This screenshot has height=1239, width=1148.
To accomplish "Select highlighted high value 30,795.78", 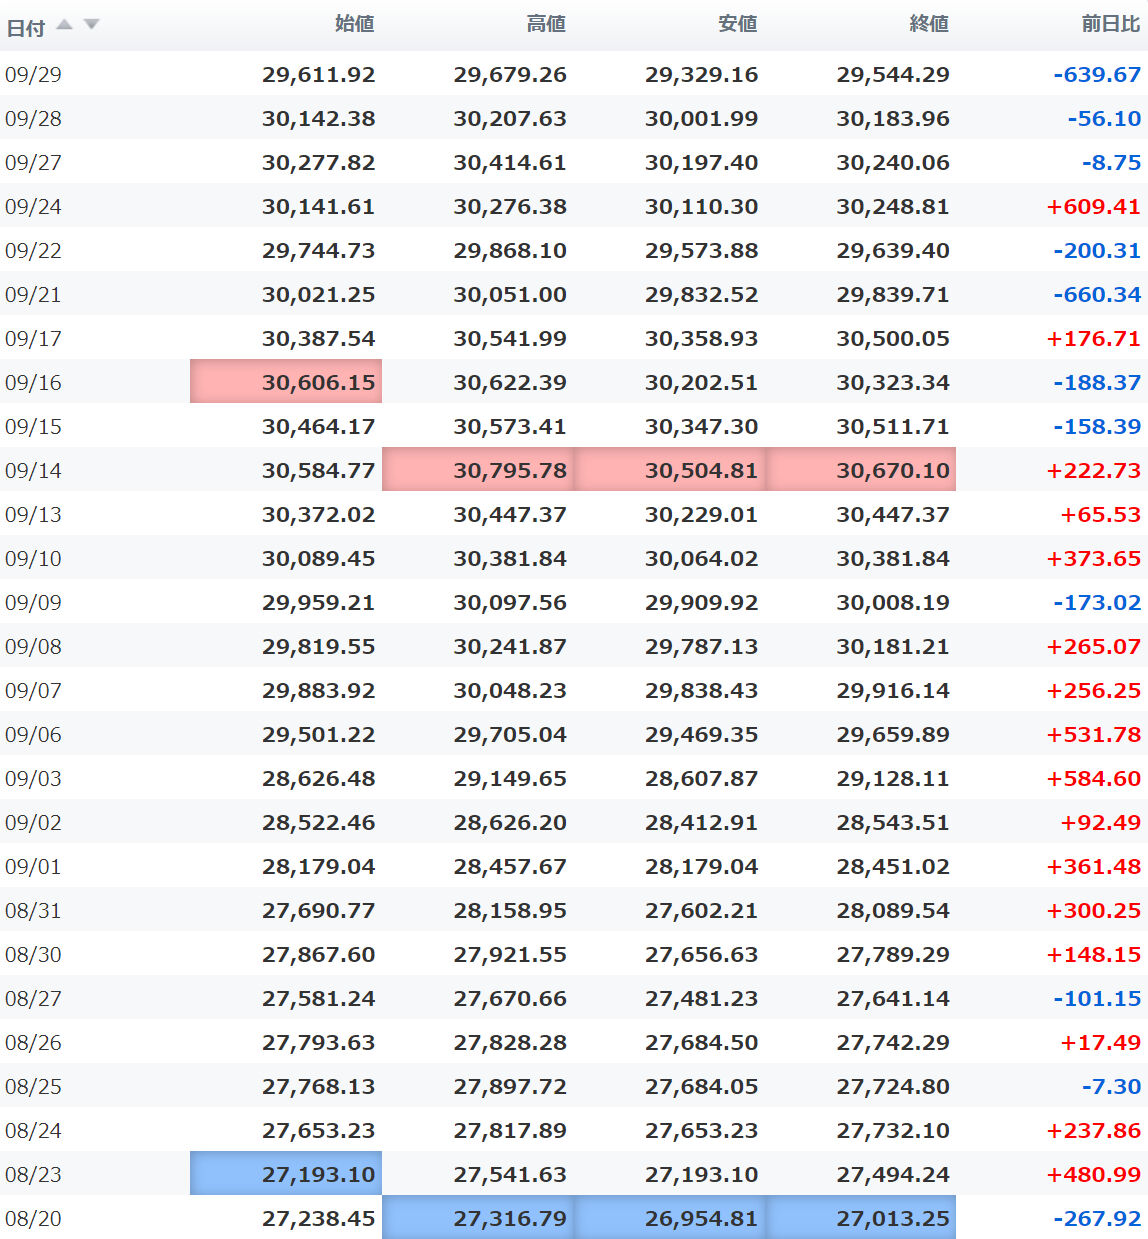I will pos(478,470).
